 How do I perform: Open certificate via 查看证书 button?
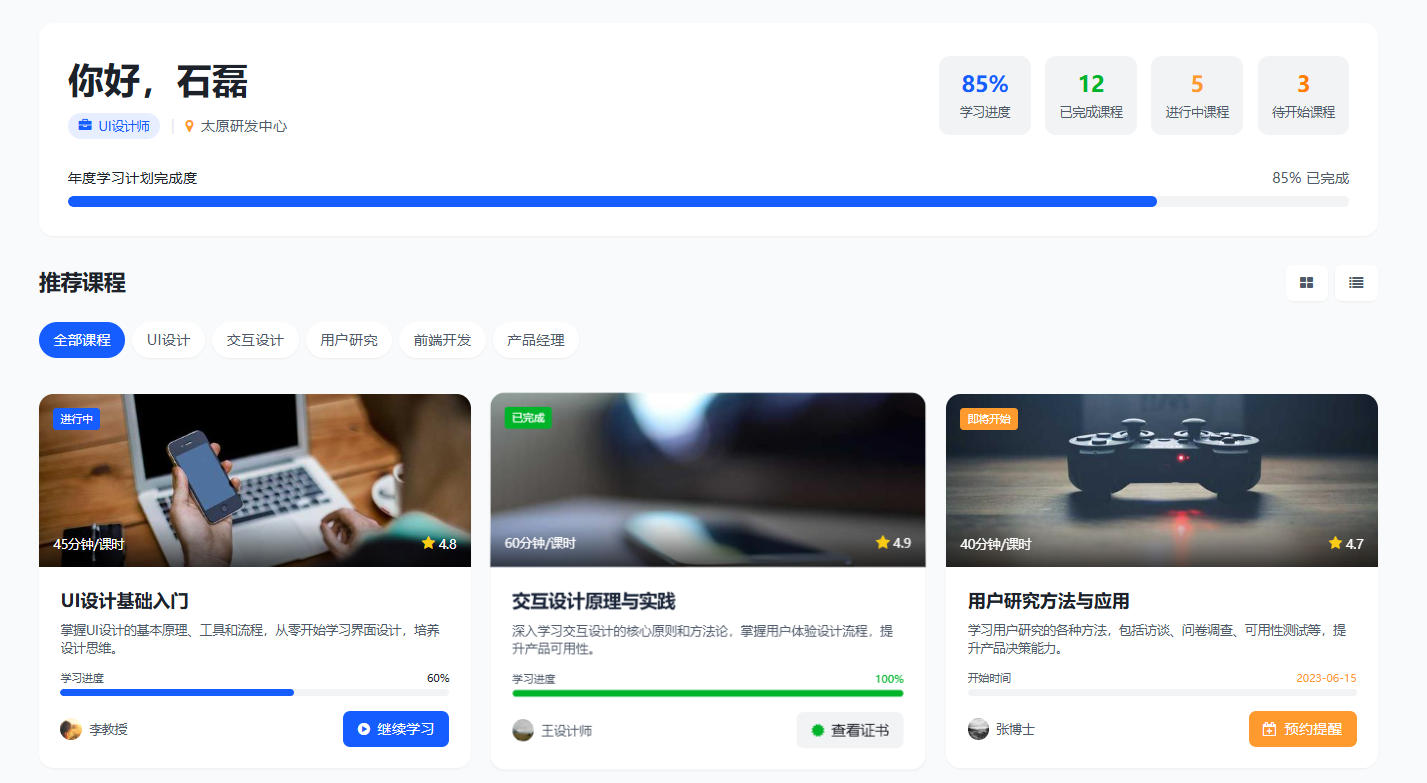pyautogui.click(x=850, y=730)
